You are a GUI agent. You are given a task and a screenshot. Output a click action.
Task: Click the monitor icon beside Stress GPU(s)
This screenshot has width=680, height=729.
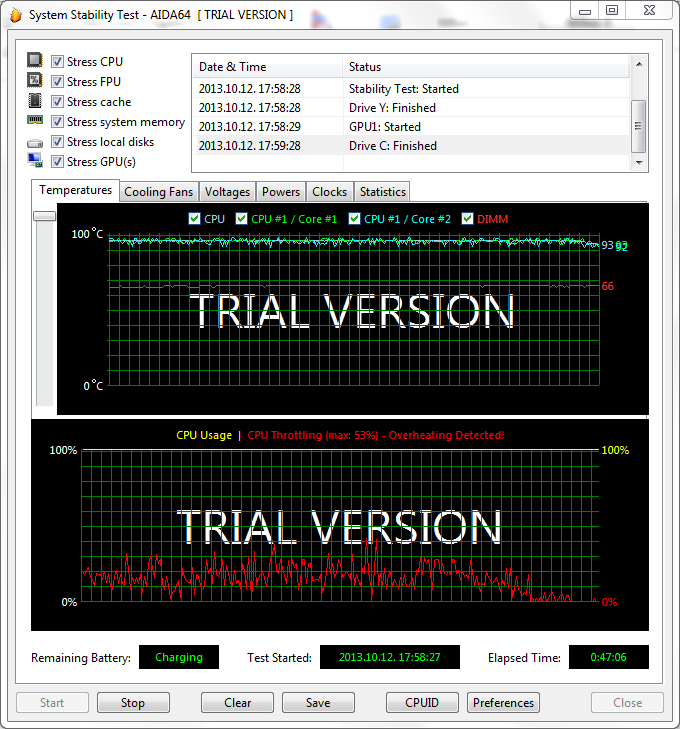pyautogui.click(x=35, y=160)
